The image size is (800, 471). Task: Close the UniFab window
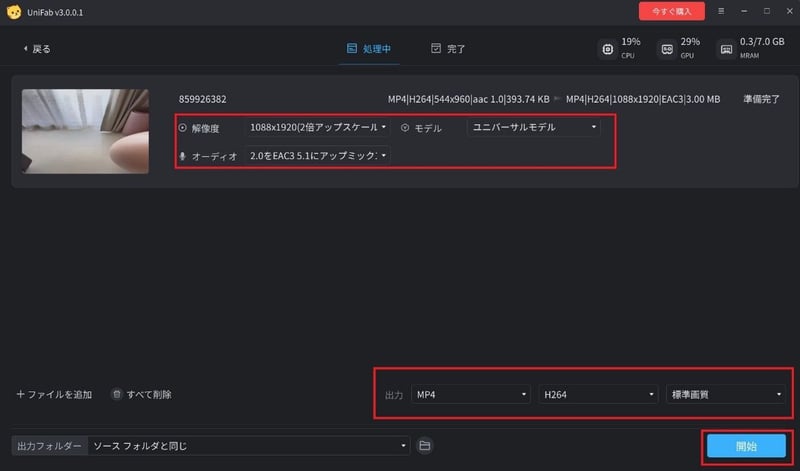(789, 11)
